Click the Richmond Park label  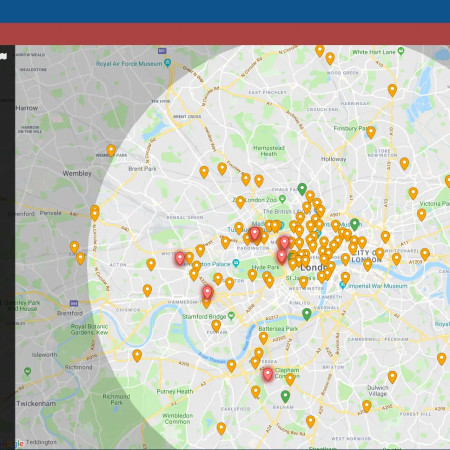point(116,399)
